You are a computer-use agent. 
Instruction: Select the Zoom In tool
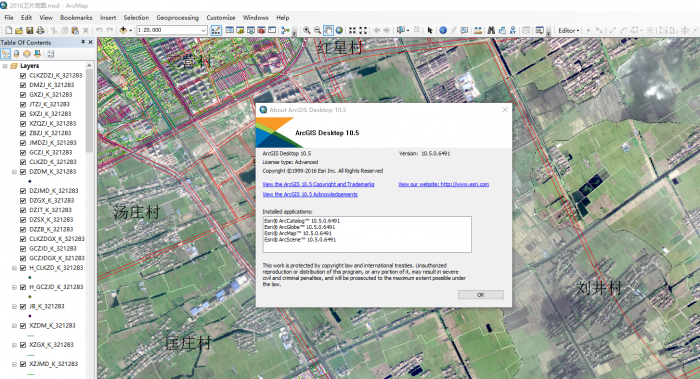307,30
